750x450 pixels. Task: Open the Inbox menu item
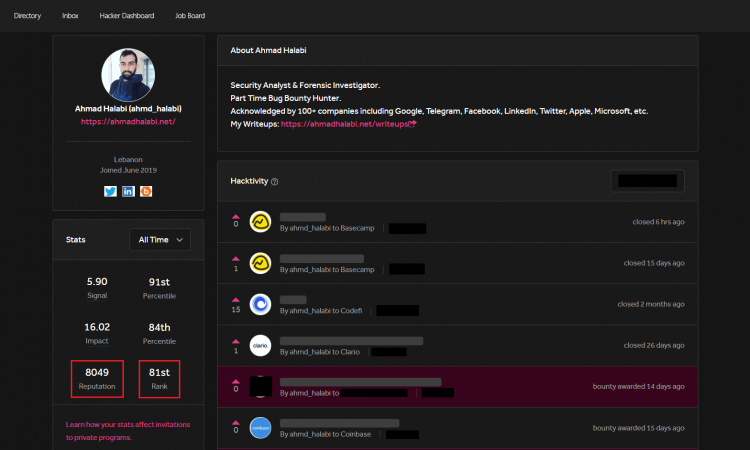(70, 16)
